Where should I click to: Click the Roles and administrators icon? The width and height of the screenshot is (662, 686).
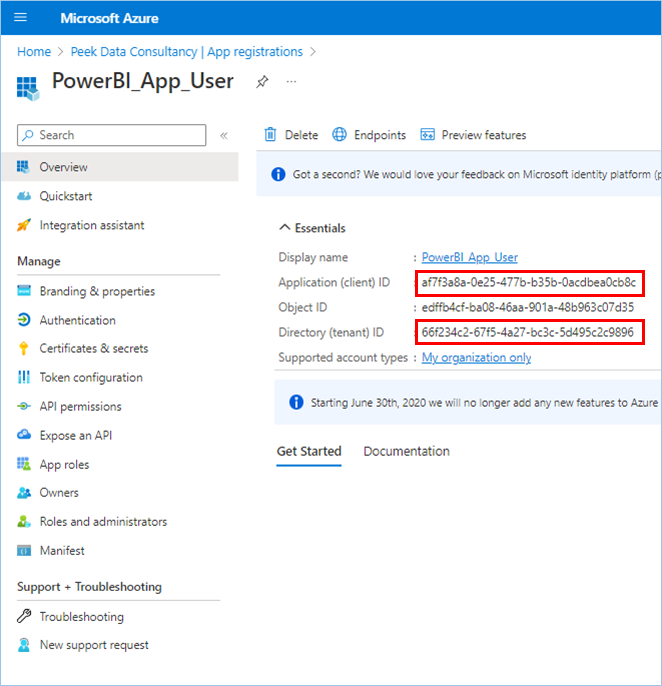click(24, 521)
